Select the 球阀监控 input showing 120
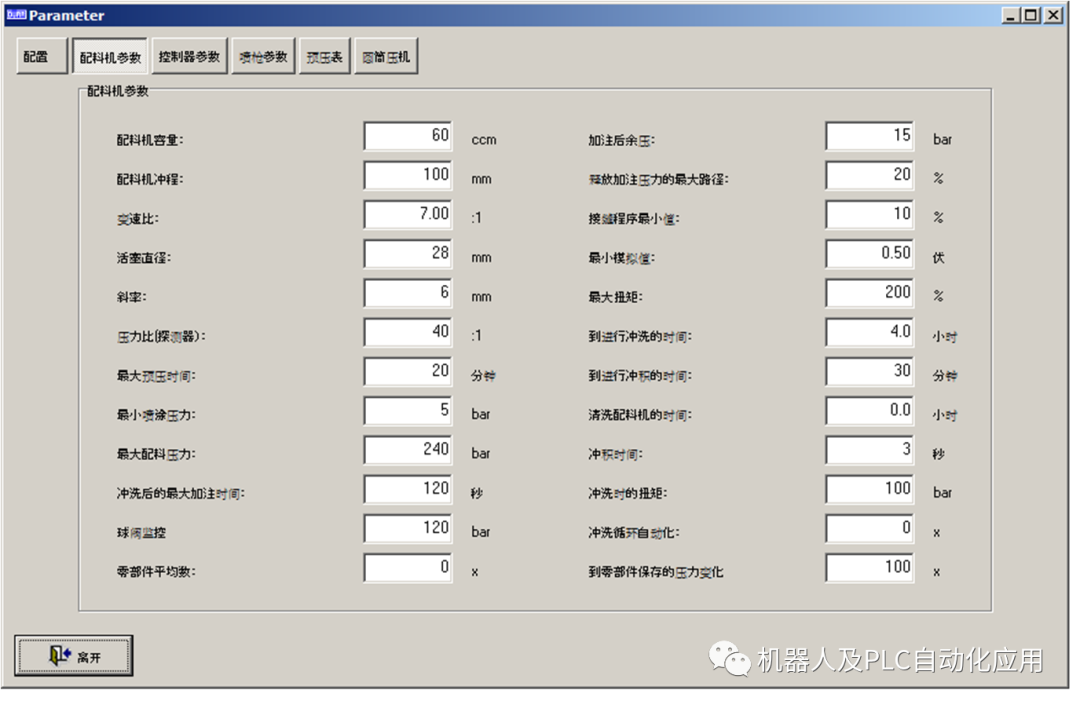The width and height of the screenshot is (1080, 708). click(407, 528)
